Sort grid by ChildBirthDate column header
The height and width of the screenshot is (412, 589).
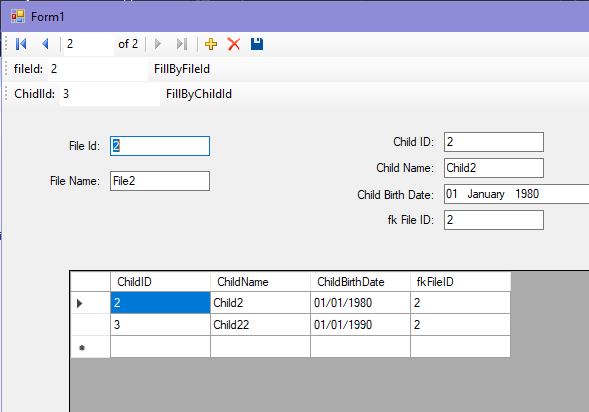(360, 282)
